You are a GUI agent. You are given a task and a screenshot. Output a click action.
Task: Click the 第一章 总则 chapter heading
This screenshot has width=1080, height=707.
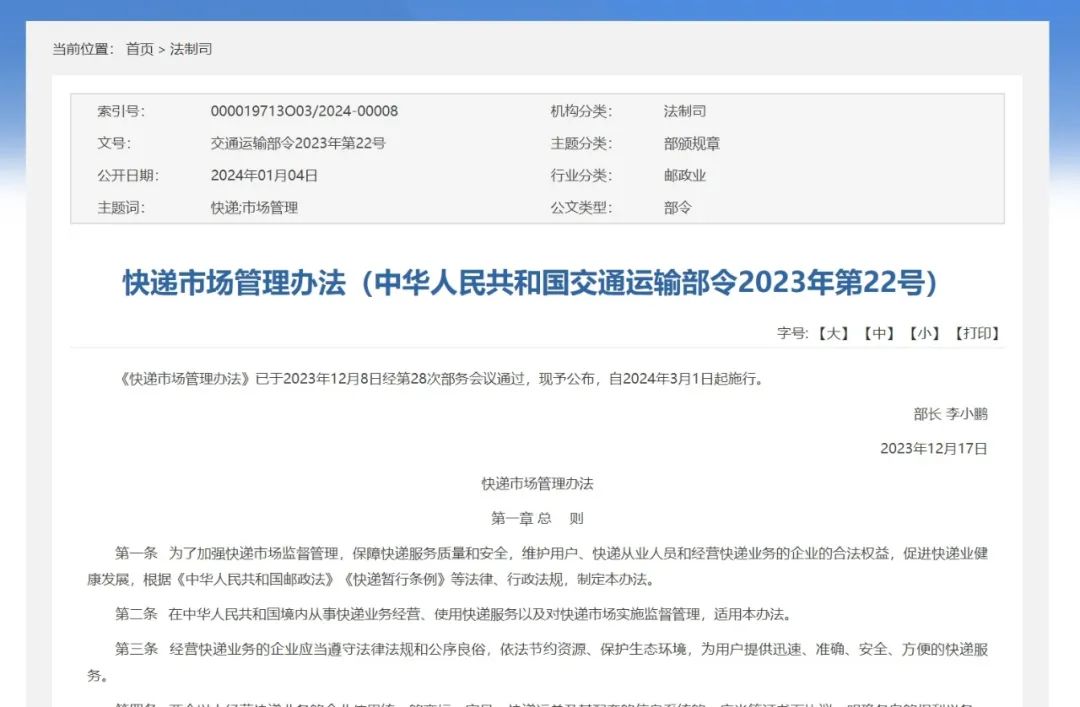point(537,518)
